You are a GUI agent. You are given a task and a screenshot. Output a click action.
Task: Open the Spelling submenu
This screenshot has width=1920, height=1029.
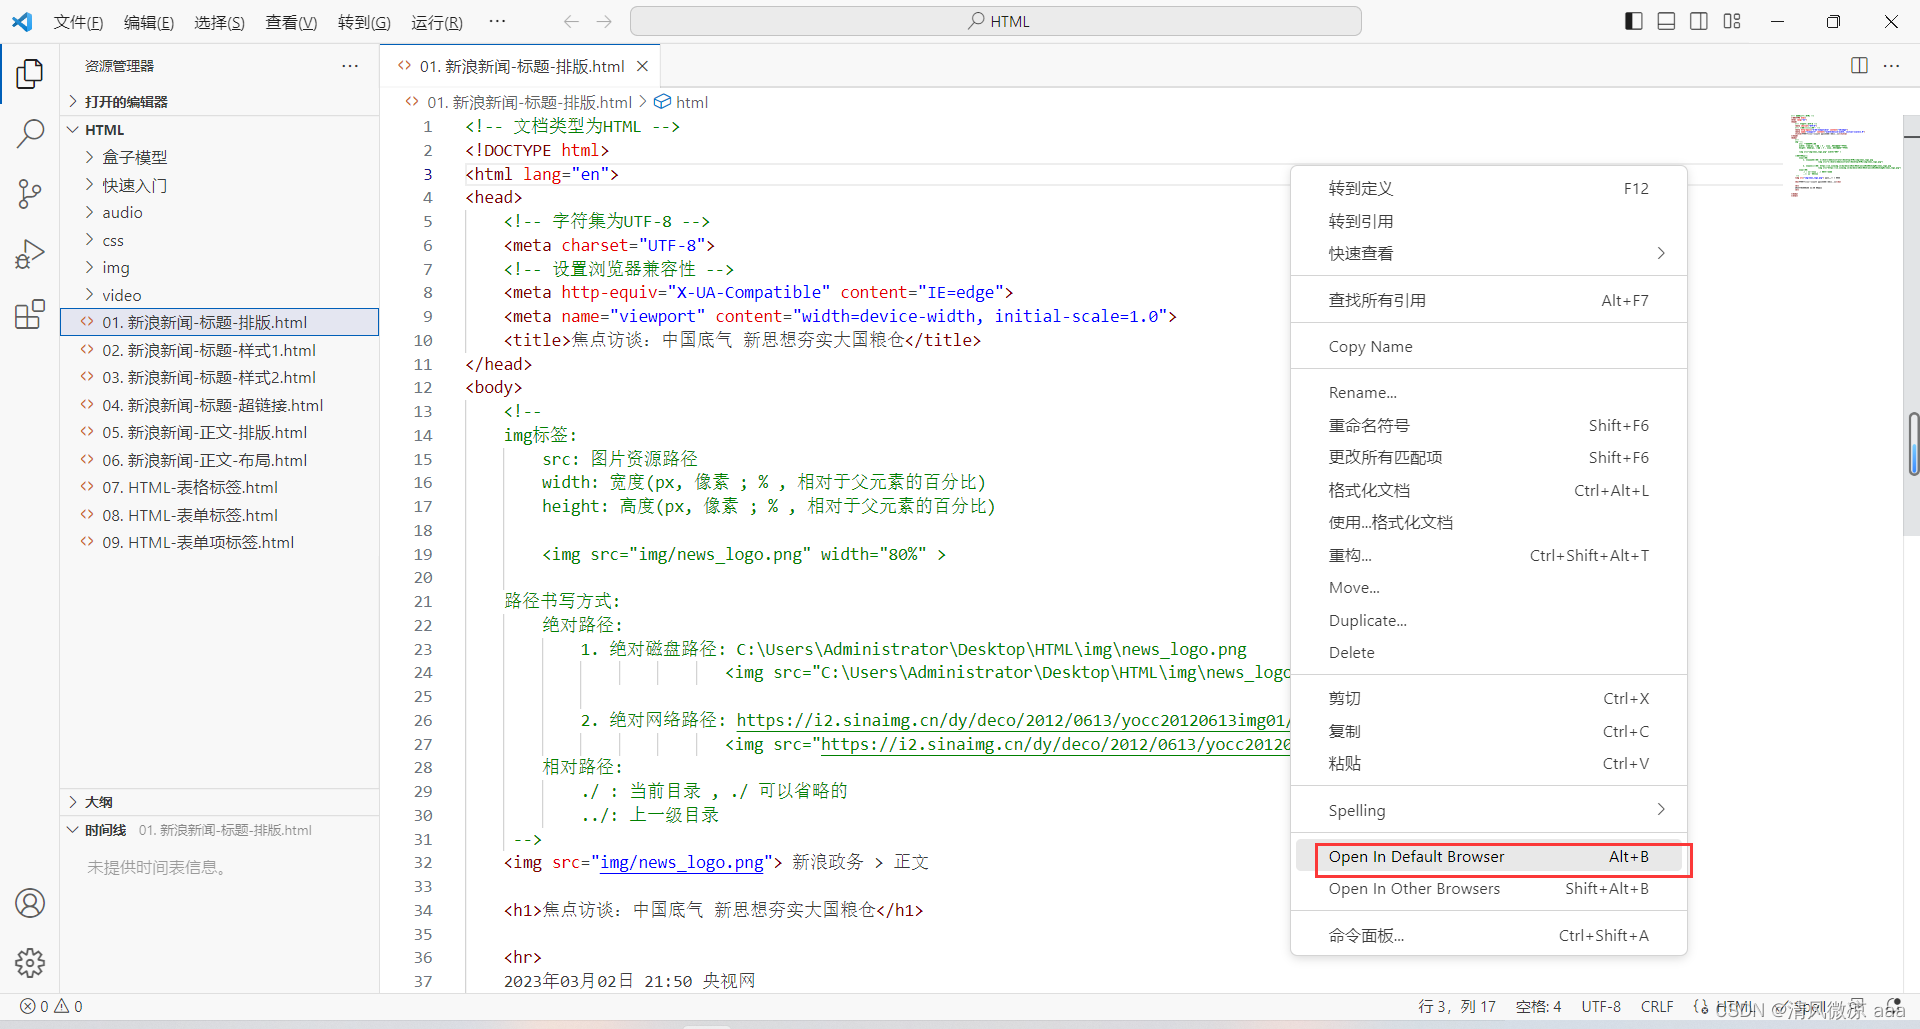point(1489,810)
